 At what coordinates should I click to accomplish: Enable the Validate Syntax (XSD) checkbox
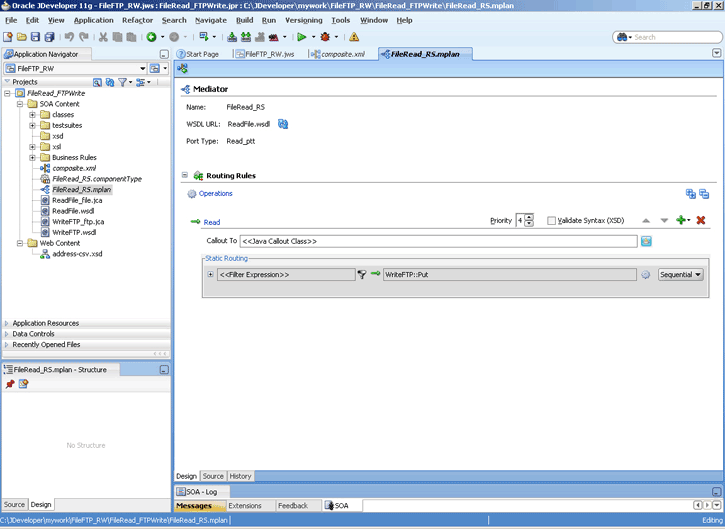point(551,221)
